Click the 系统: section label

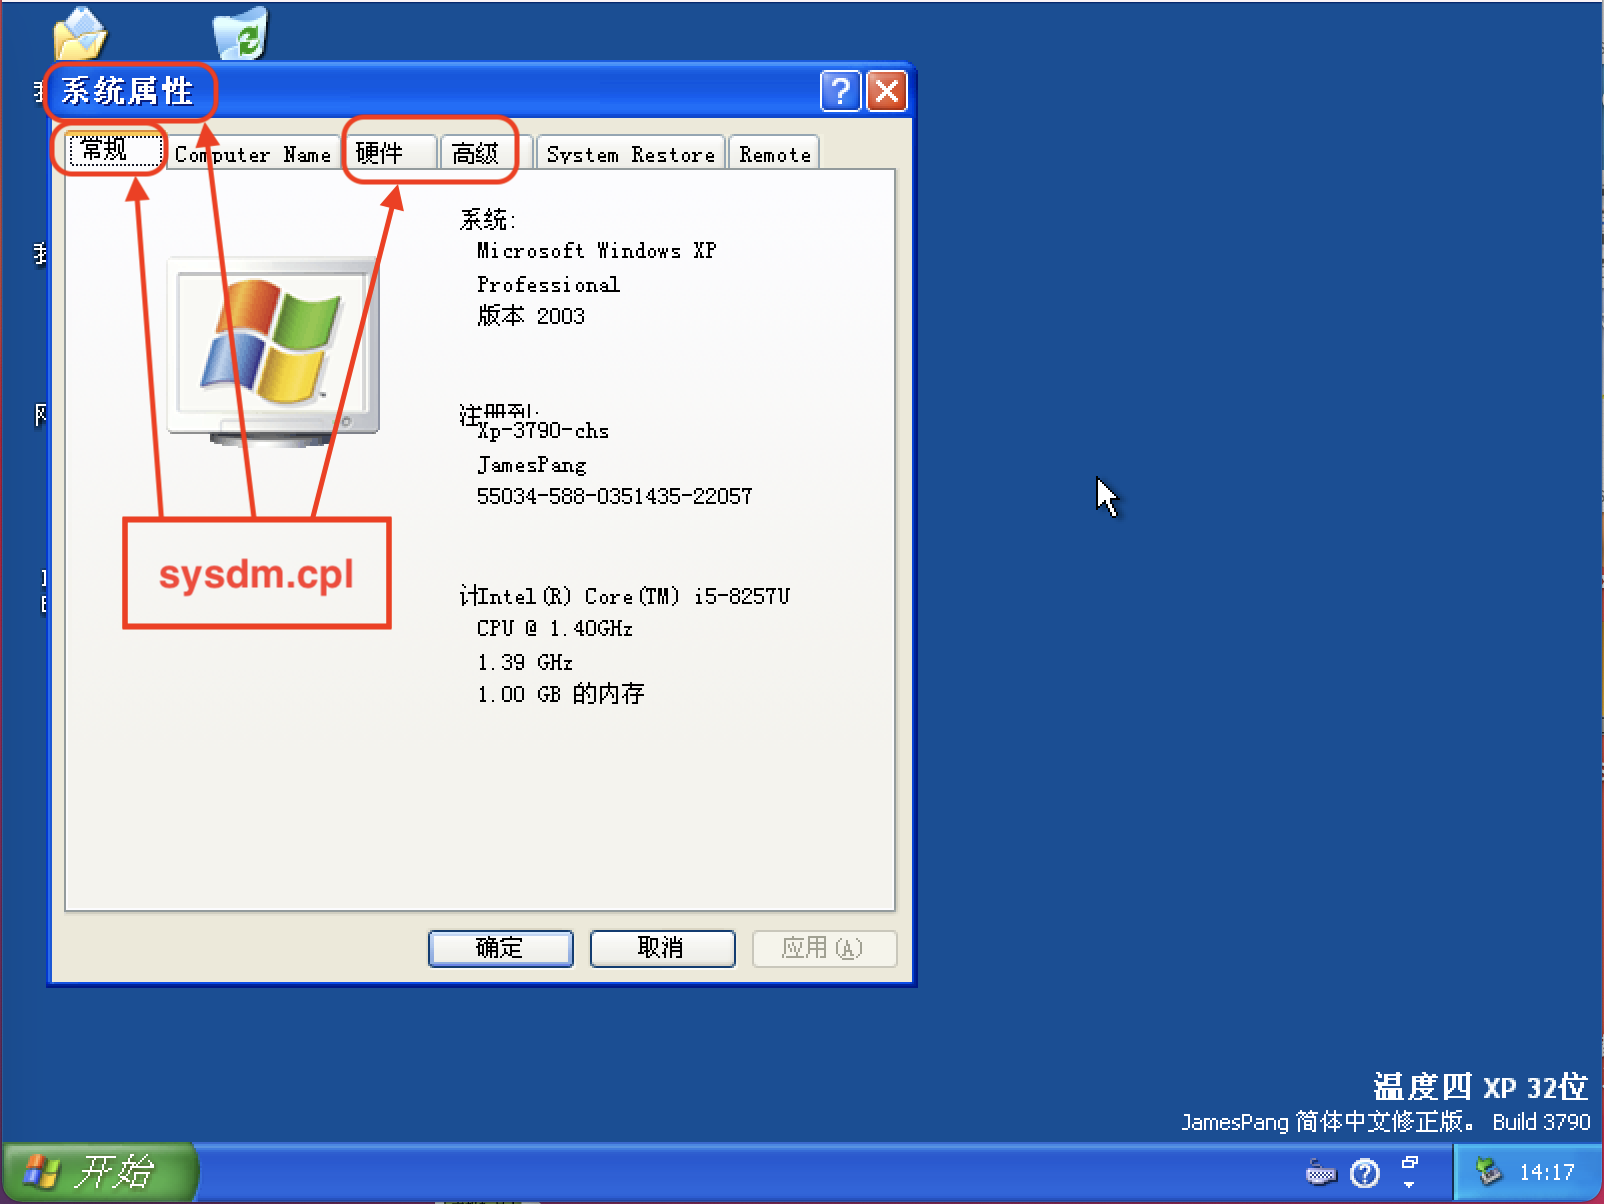(487, 219)
